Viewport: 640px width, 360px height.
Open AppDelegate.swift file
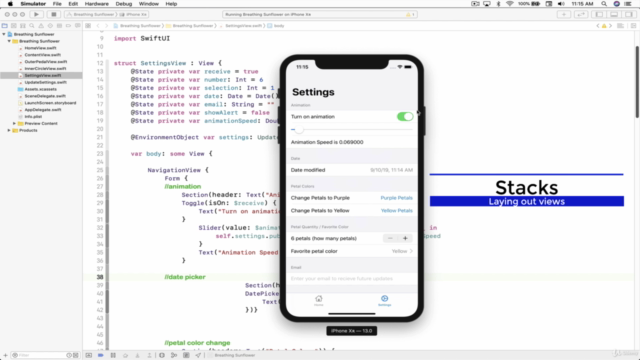42,110
